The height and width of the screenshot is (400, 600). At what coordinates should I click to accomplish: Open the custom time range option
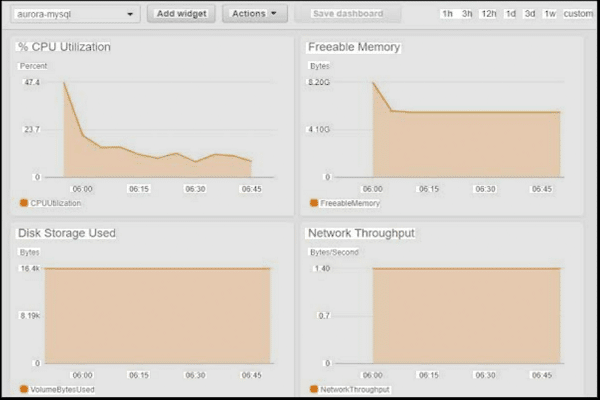[578, 14]
